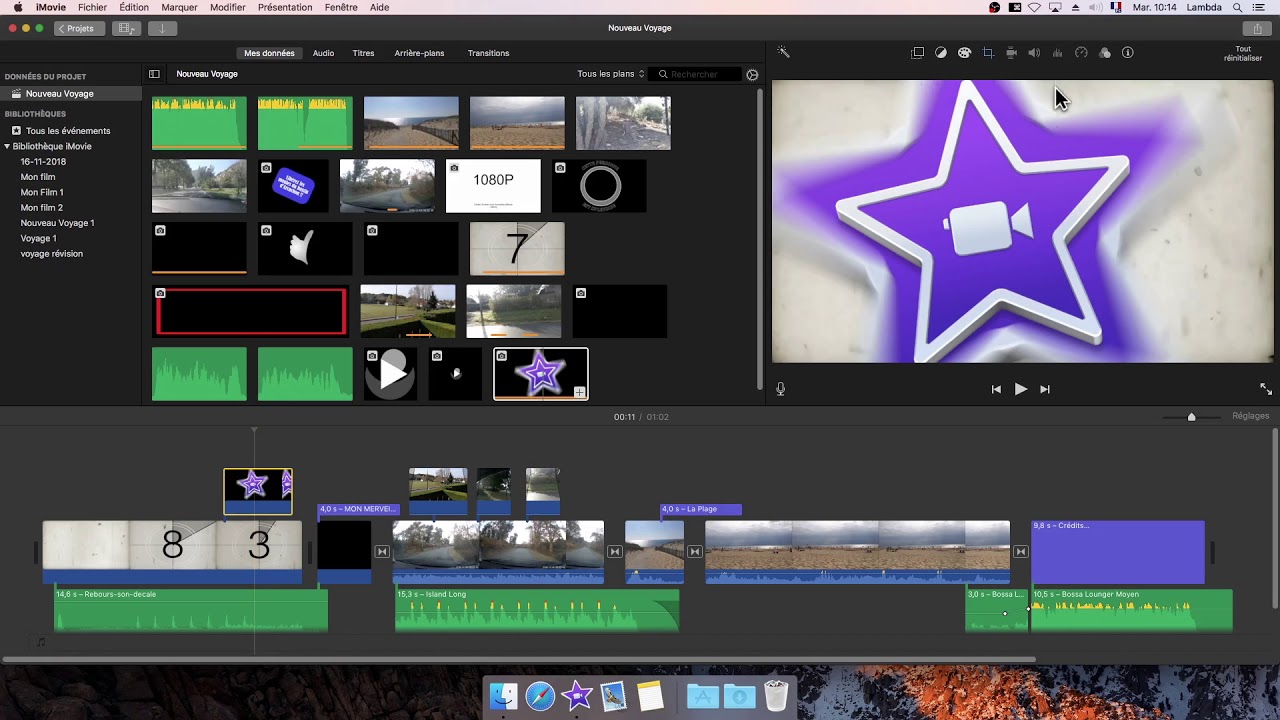Open the Tous les plans filter dropdown
This screenshot has height=720, width=1280.
[611, 74]
